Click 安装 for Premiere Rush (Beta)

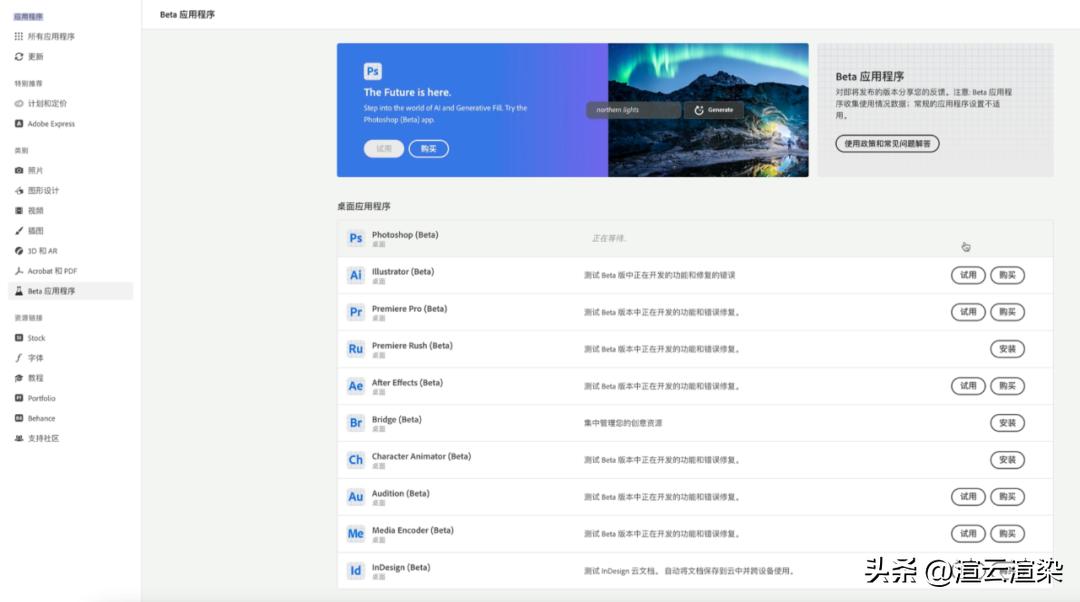[x=1007, y=349]
